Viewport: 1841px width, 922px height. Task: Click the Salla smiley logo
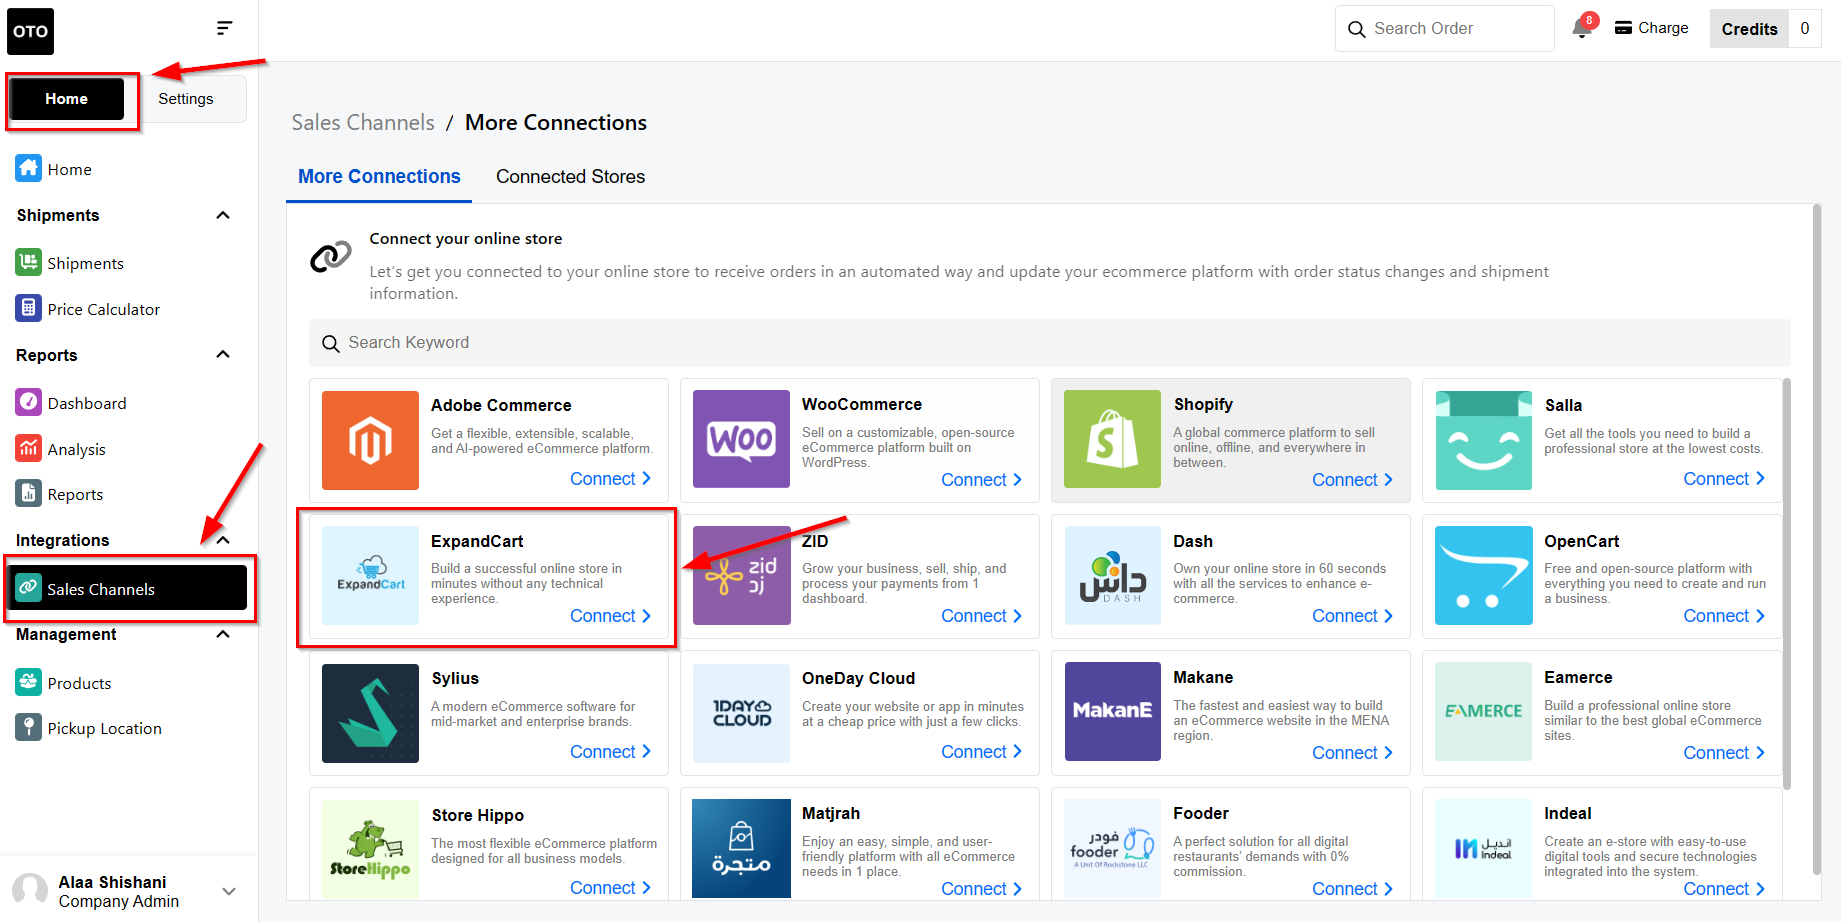pos(1484,440)
